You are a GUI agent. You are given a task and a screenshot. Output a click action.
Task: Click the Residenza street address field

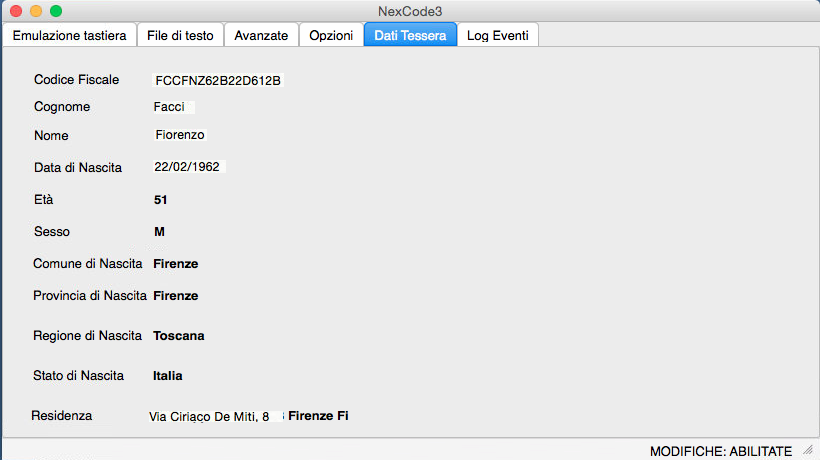click(x=210, y=416)
